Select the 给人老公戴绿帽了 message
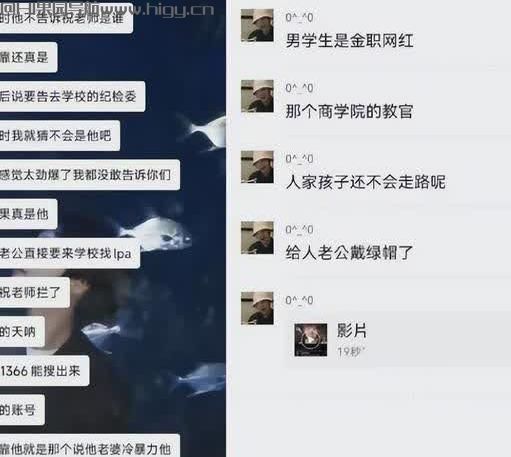 [350, 253]
